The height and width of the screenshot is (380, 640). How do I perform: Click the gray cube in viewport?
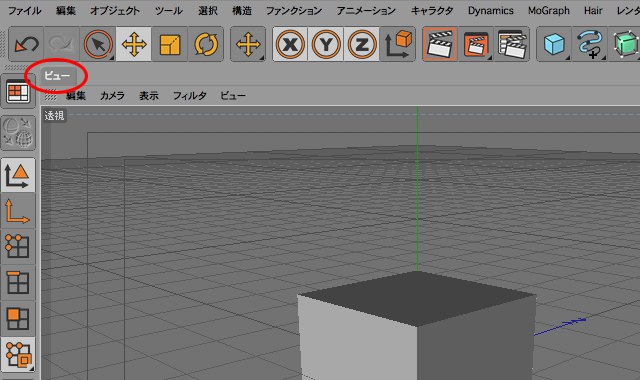pyautogui.click(x=416, y=327)
